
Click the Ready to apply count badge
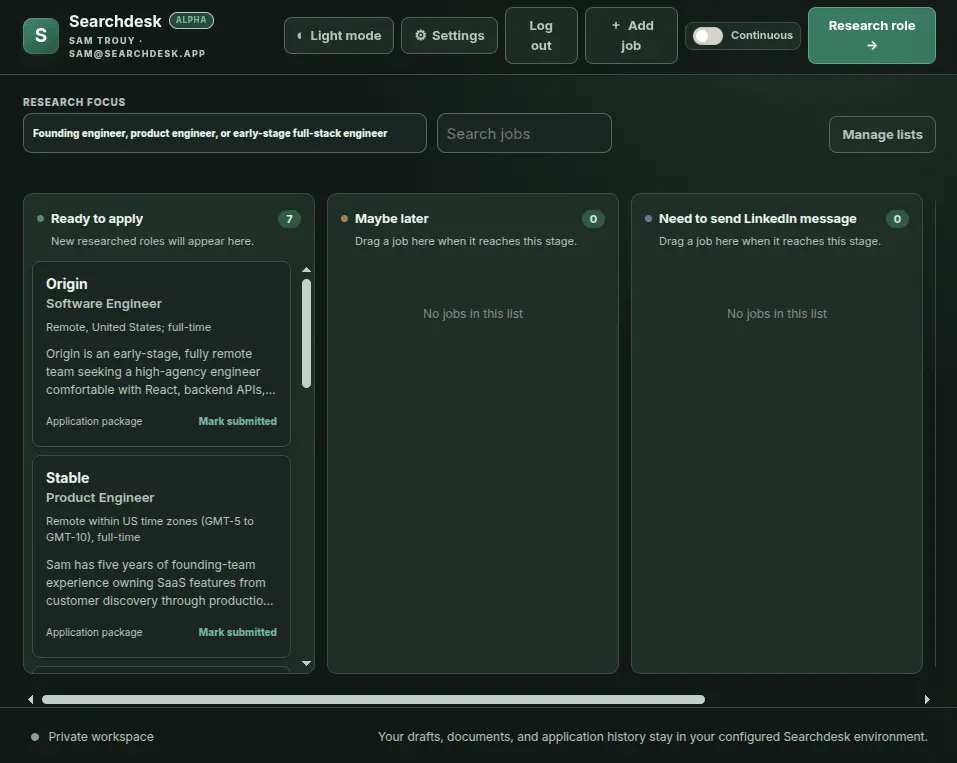click(289, 219)
